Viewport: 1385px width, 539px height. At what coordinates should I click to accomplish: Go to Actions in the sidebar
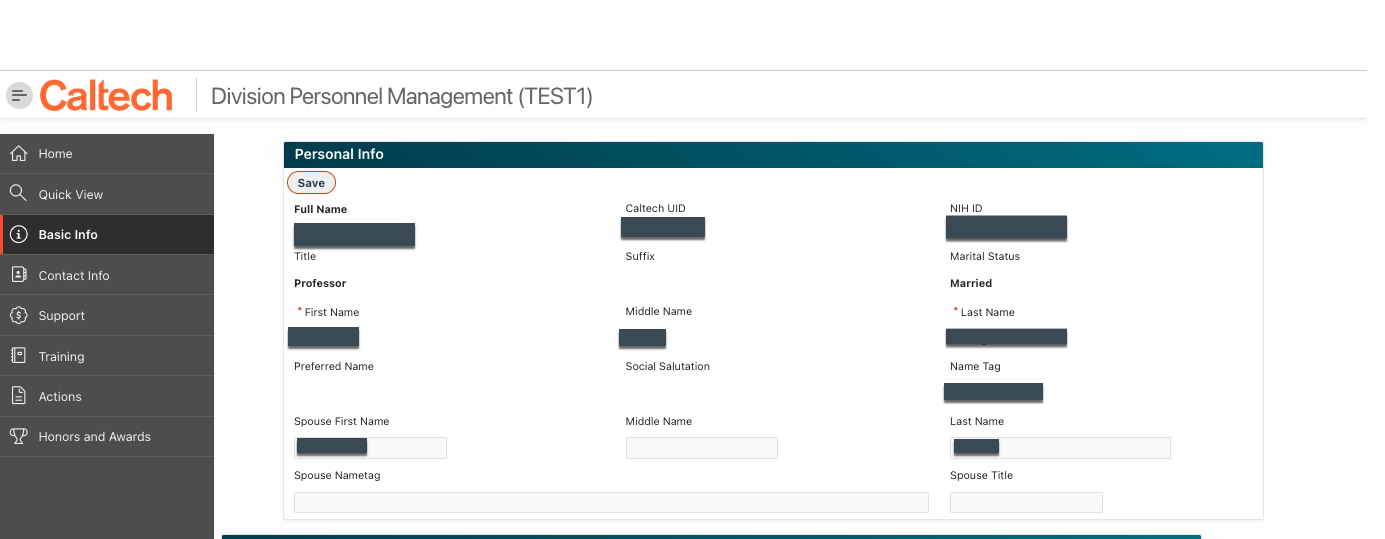click(60, 397)
